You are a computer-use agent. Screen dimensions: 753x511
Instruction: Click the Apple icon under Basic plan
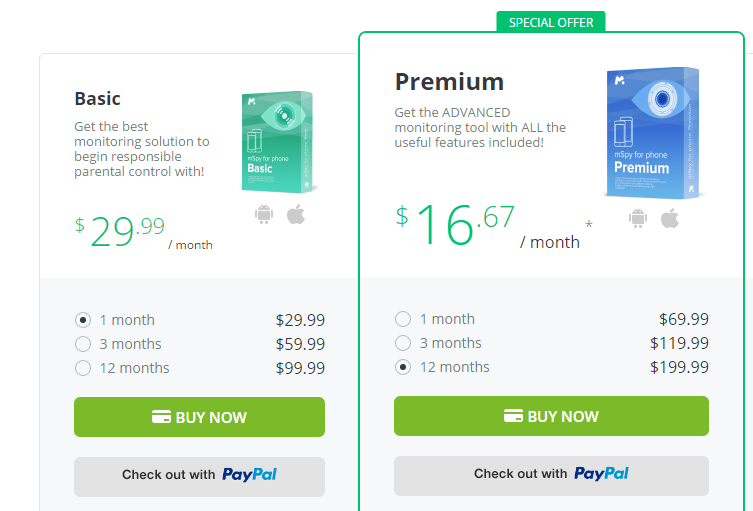tap(296, 214)
